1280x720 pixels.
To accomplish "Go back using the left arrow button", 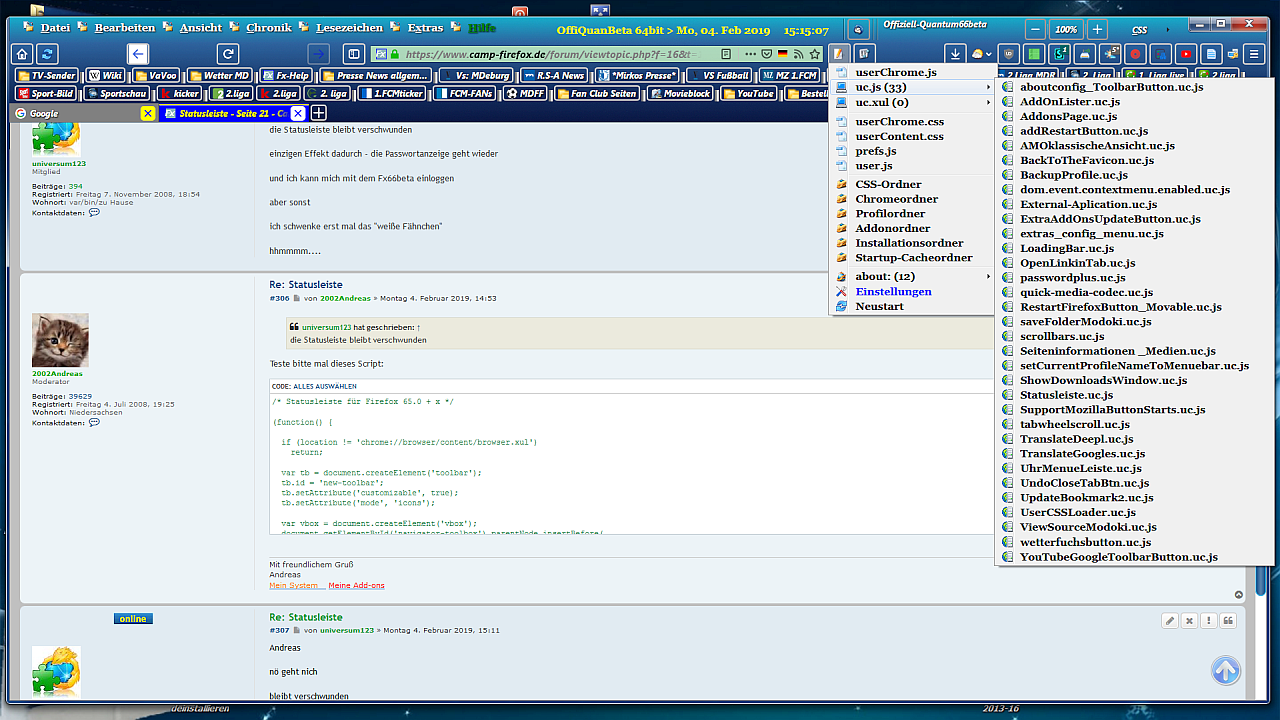I will click(x=138, y=54).
